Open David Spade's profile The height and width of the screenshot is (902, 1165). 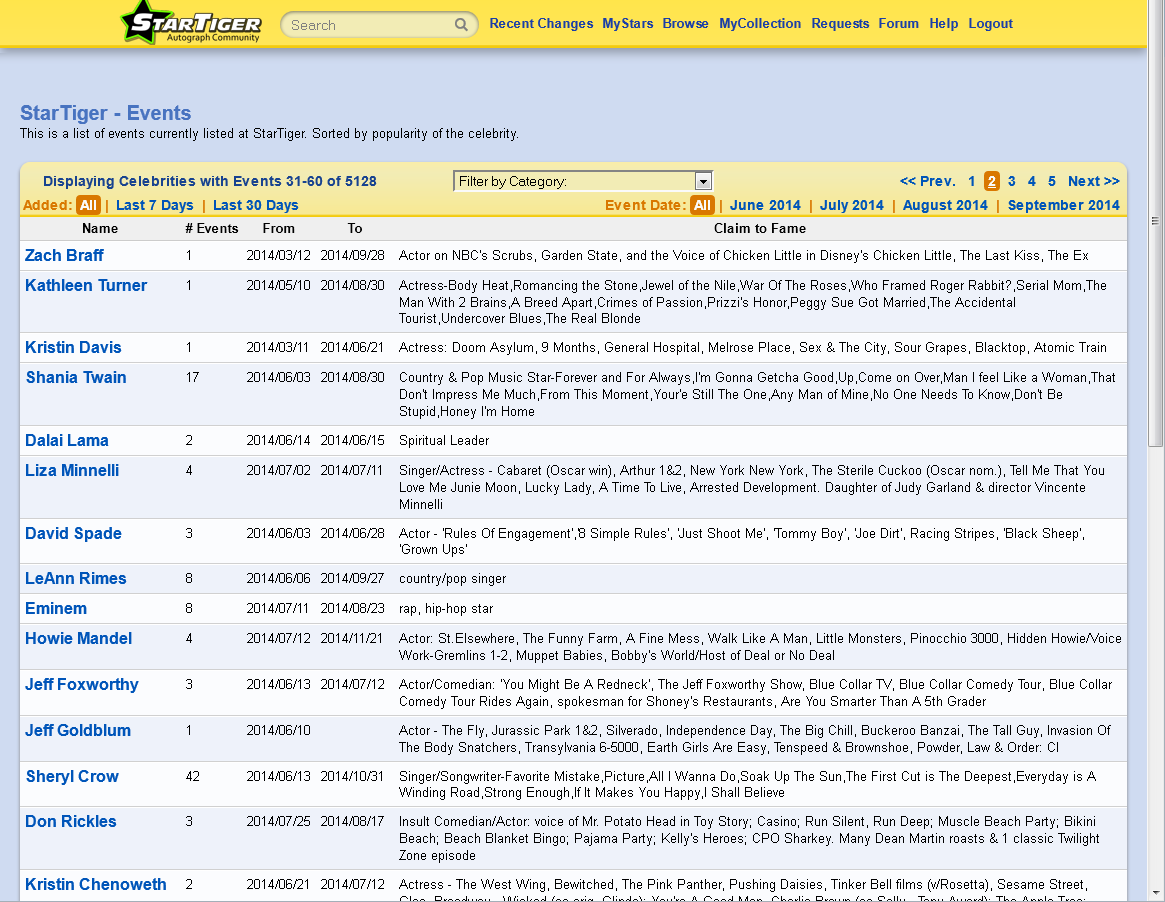73,533
